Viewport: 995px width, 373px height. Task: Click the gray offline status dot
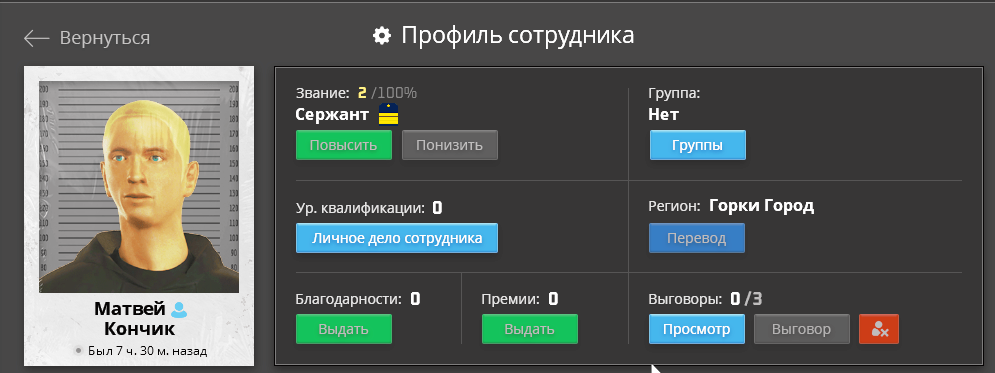79,350
